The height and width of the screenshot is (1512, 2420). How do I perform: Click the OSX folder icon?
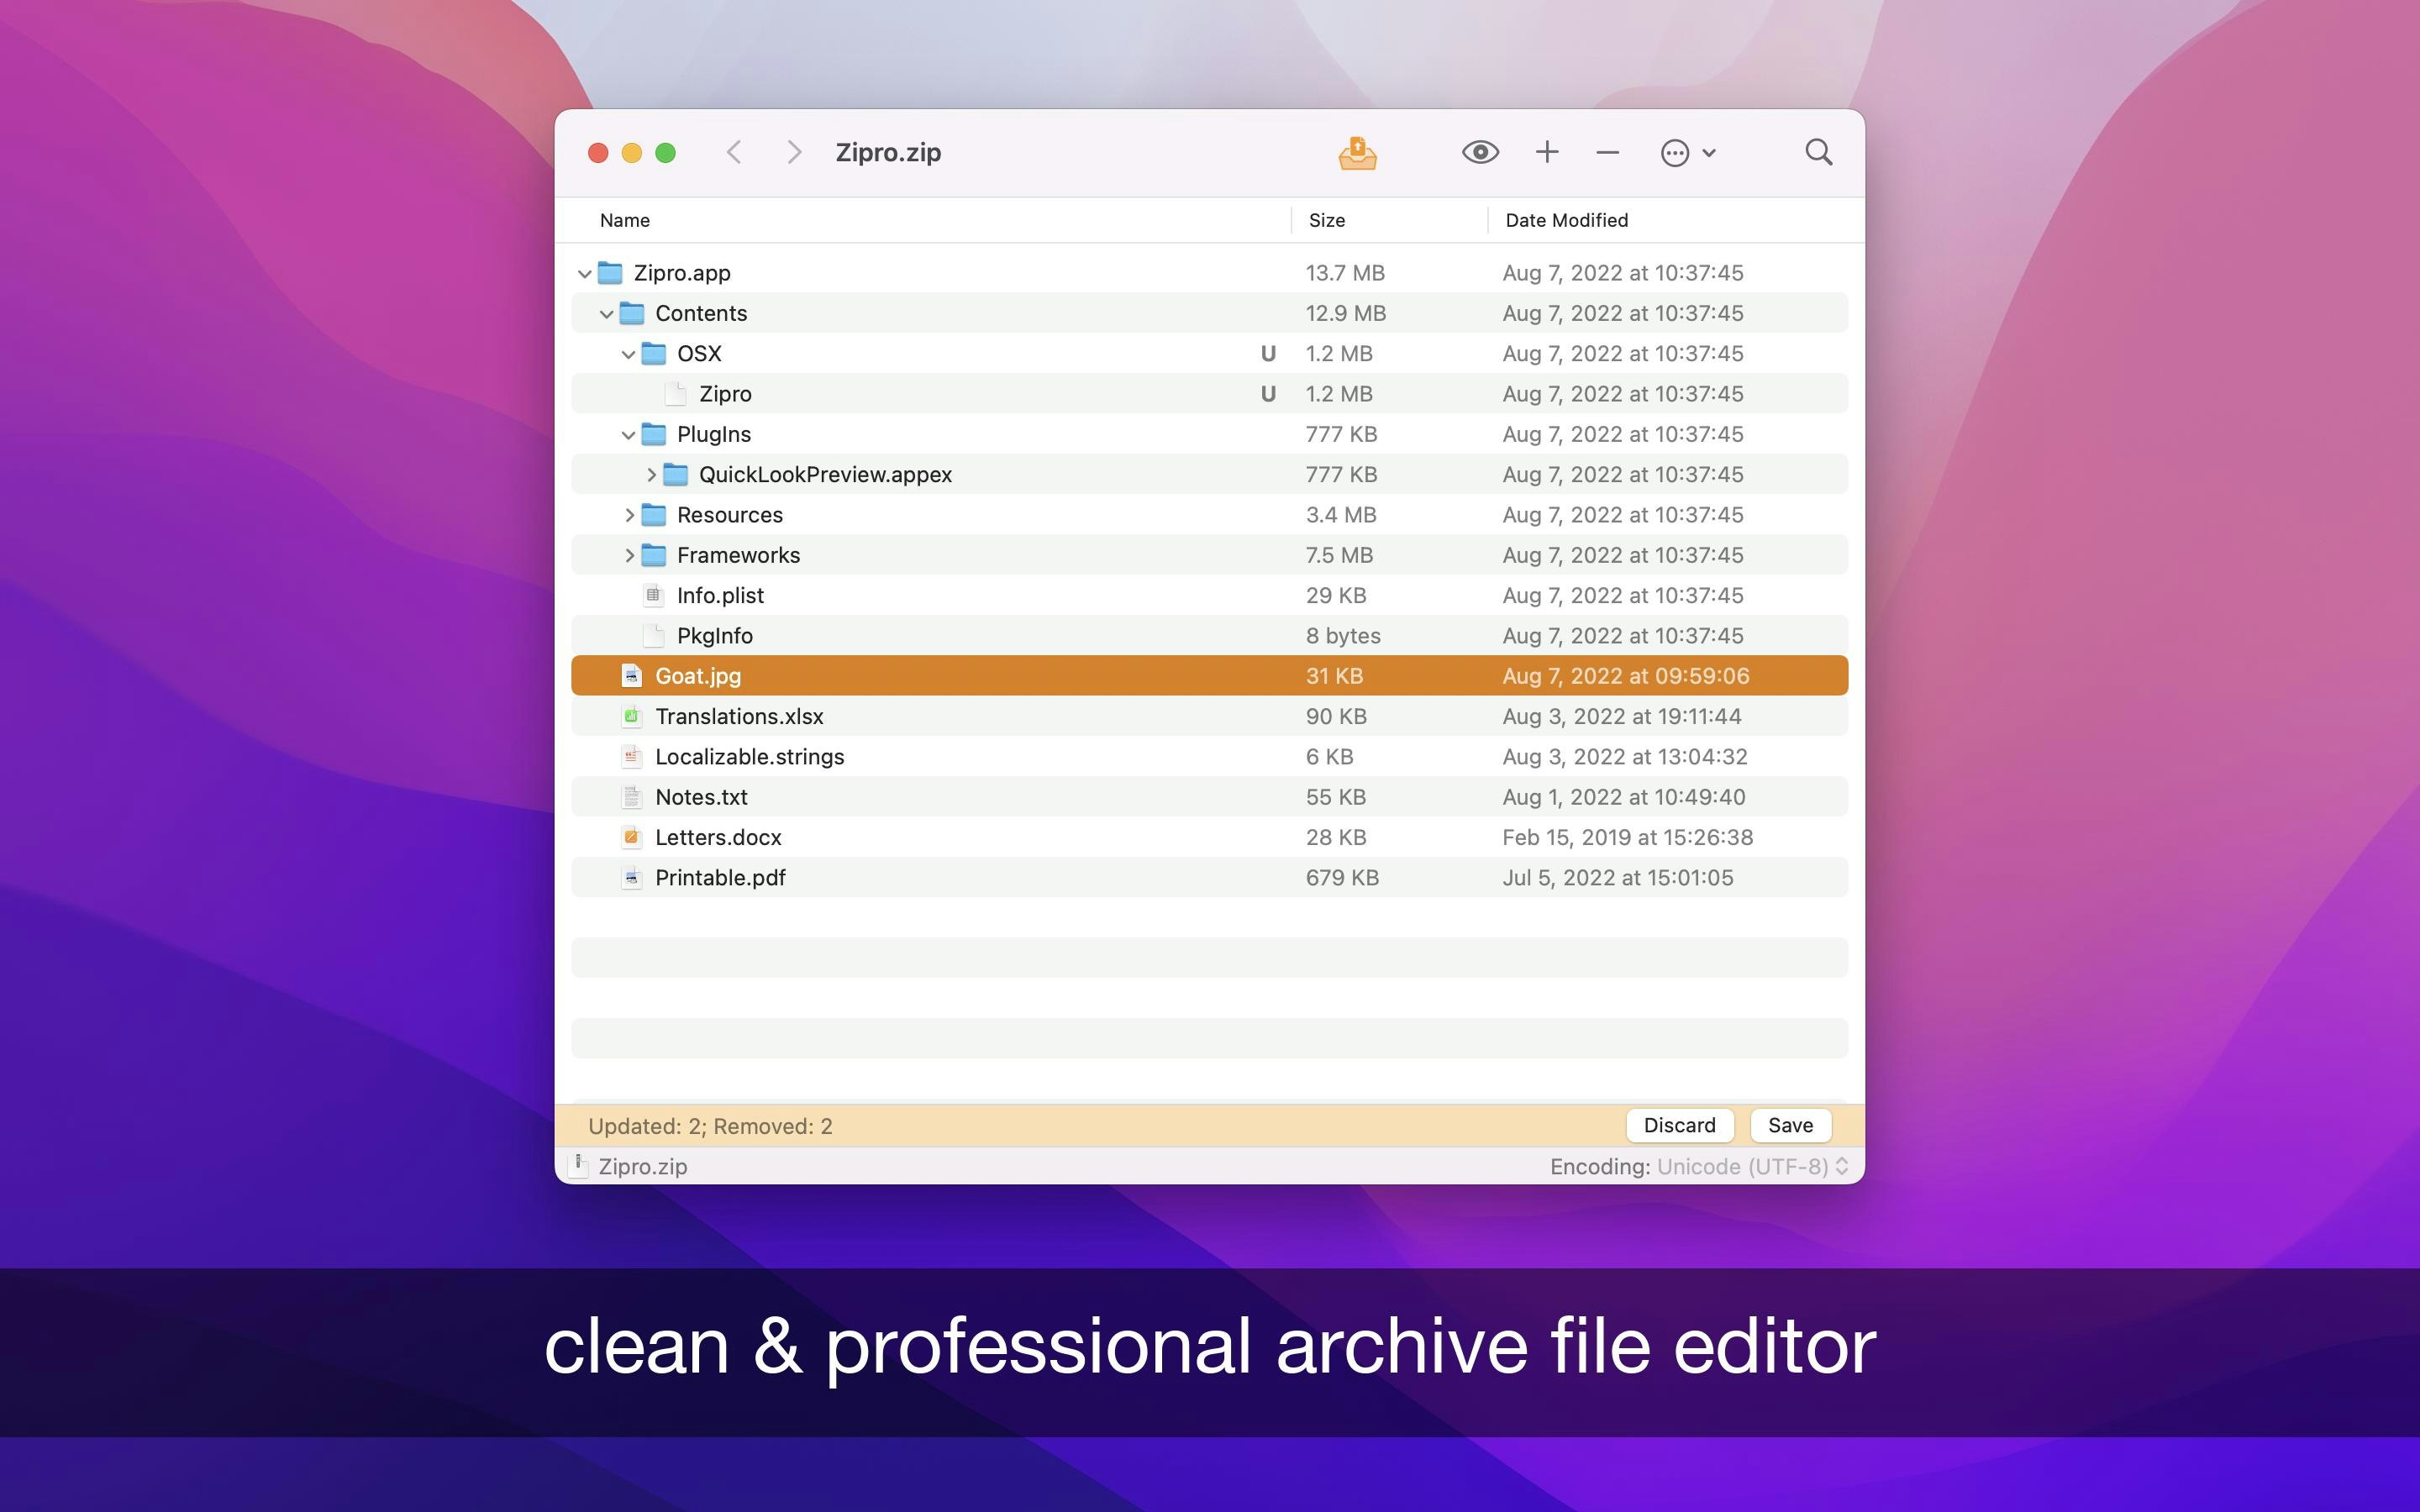654,353
